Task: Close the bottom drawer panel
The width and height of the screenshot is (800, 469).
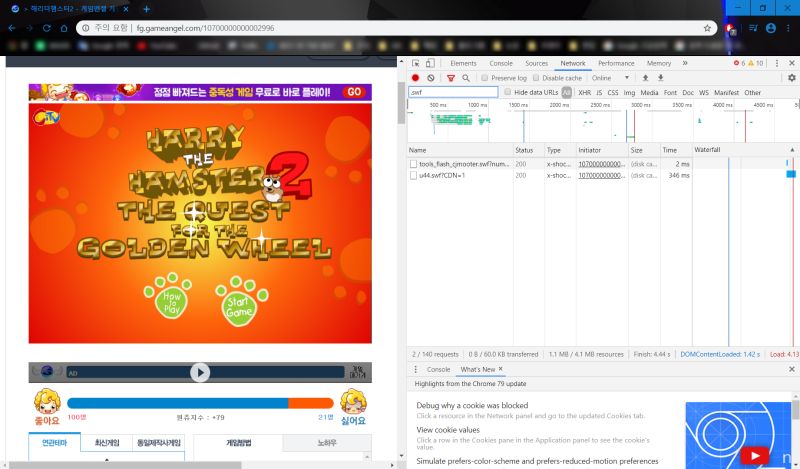Action: click(x=792, y=369)
